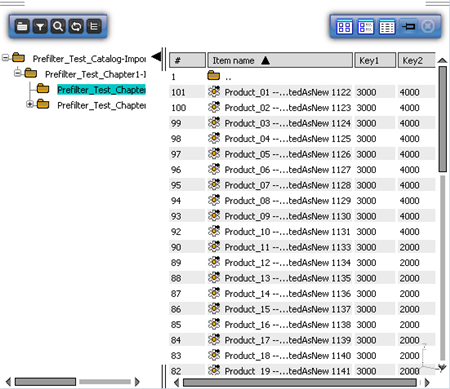
Task: Sort by the Key1 column header
Action: [375, 60]
